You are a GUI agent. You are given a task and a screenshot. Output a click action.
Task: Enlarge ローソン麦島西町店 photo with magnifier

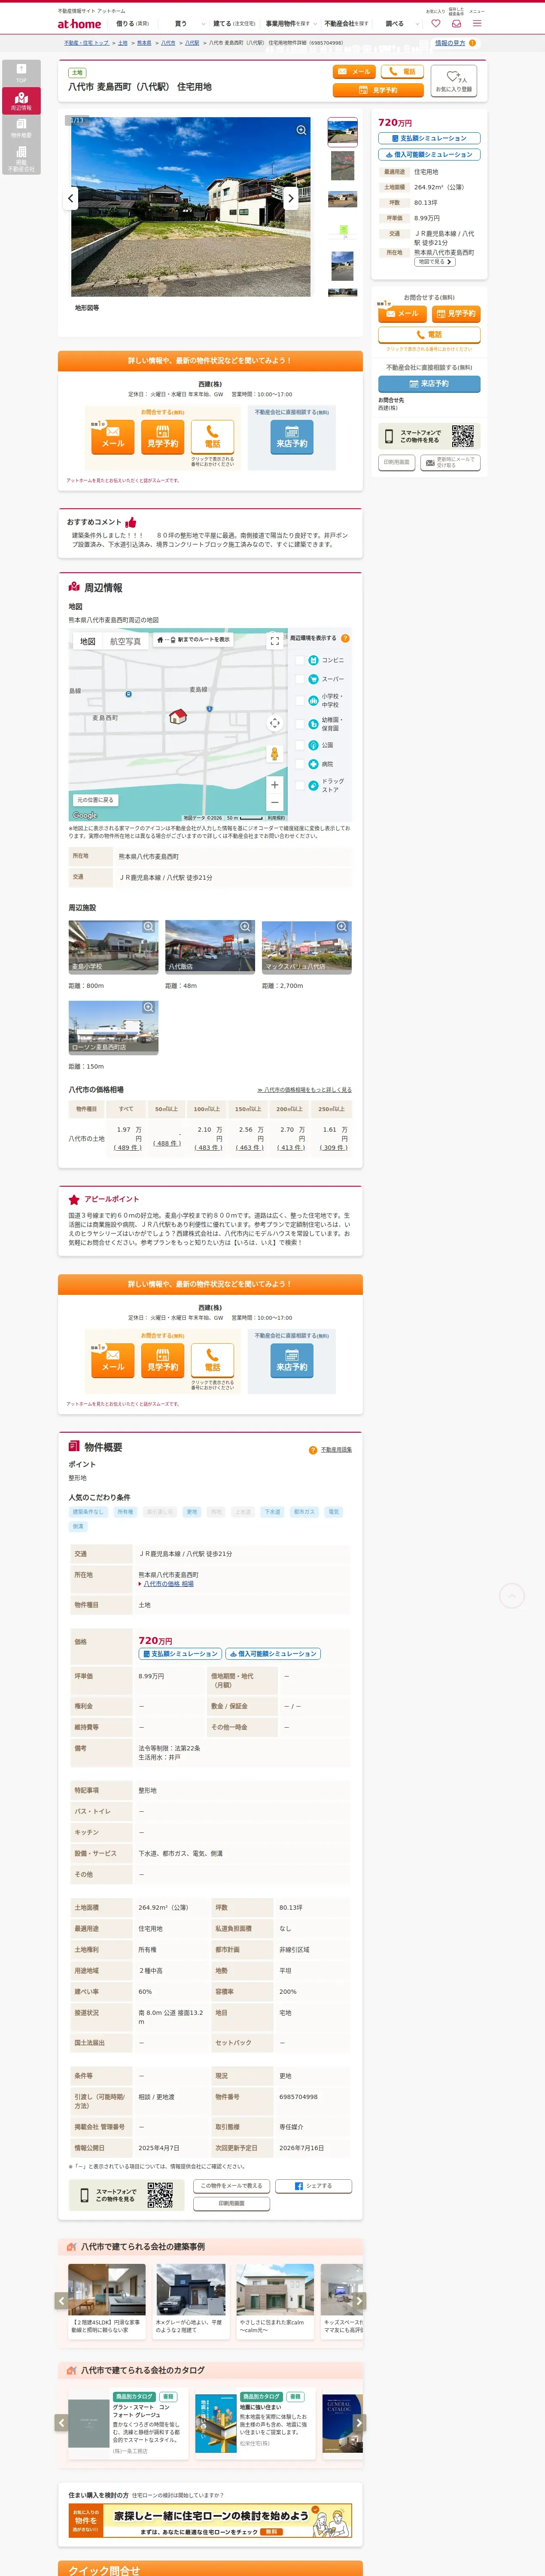pyautogui.click(x=149, y=1008)
